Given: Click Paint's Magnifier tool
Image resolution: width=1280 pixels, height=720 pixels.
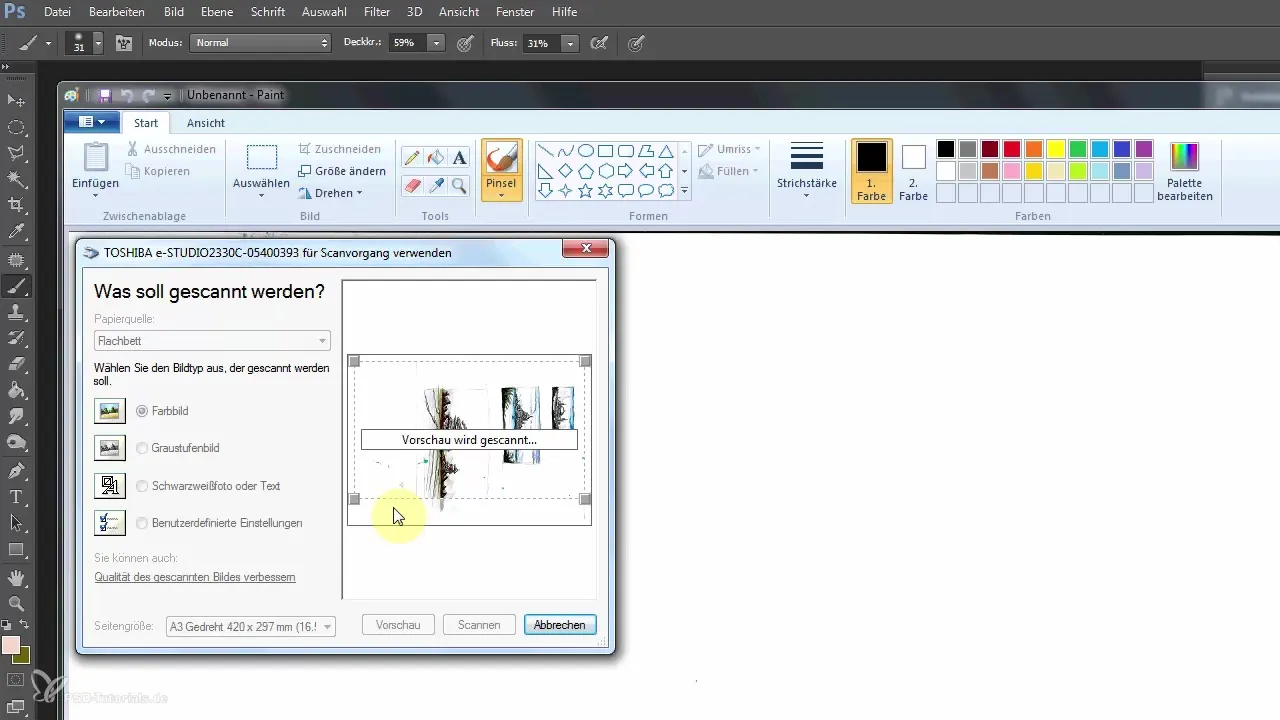Looking at the screenshot, I should pyautogui.click(x=459, y=185).
